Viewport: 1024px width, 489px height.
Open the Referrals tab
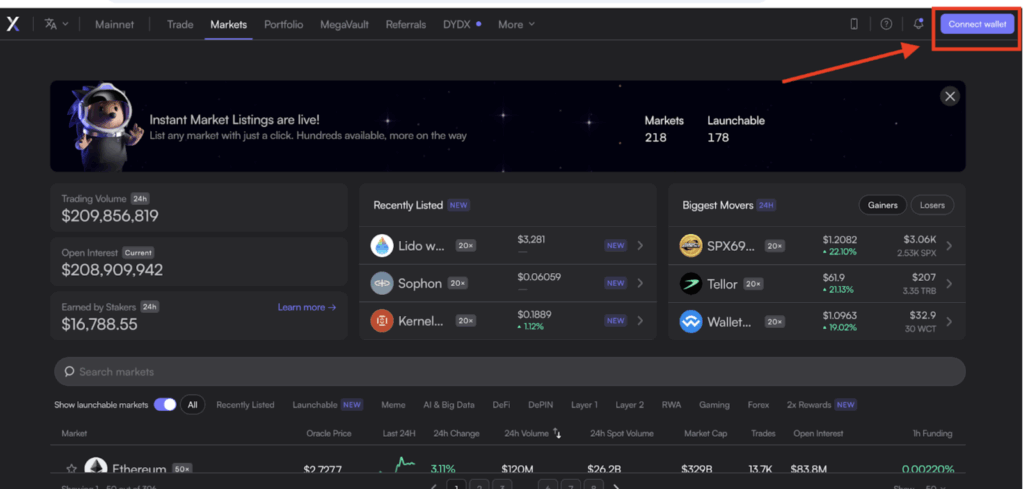click(406, 25)
